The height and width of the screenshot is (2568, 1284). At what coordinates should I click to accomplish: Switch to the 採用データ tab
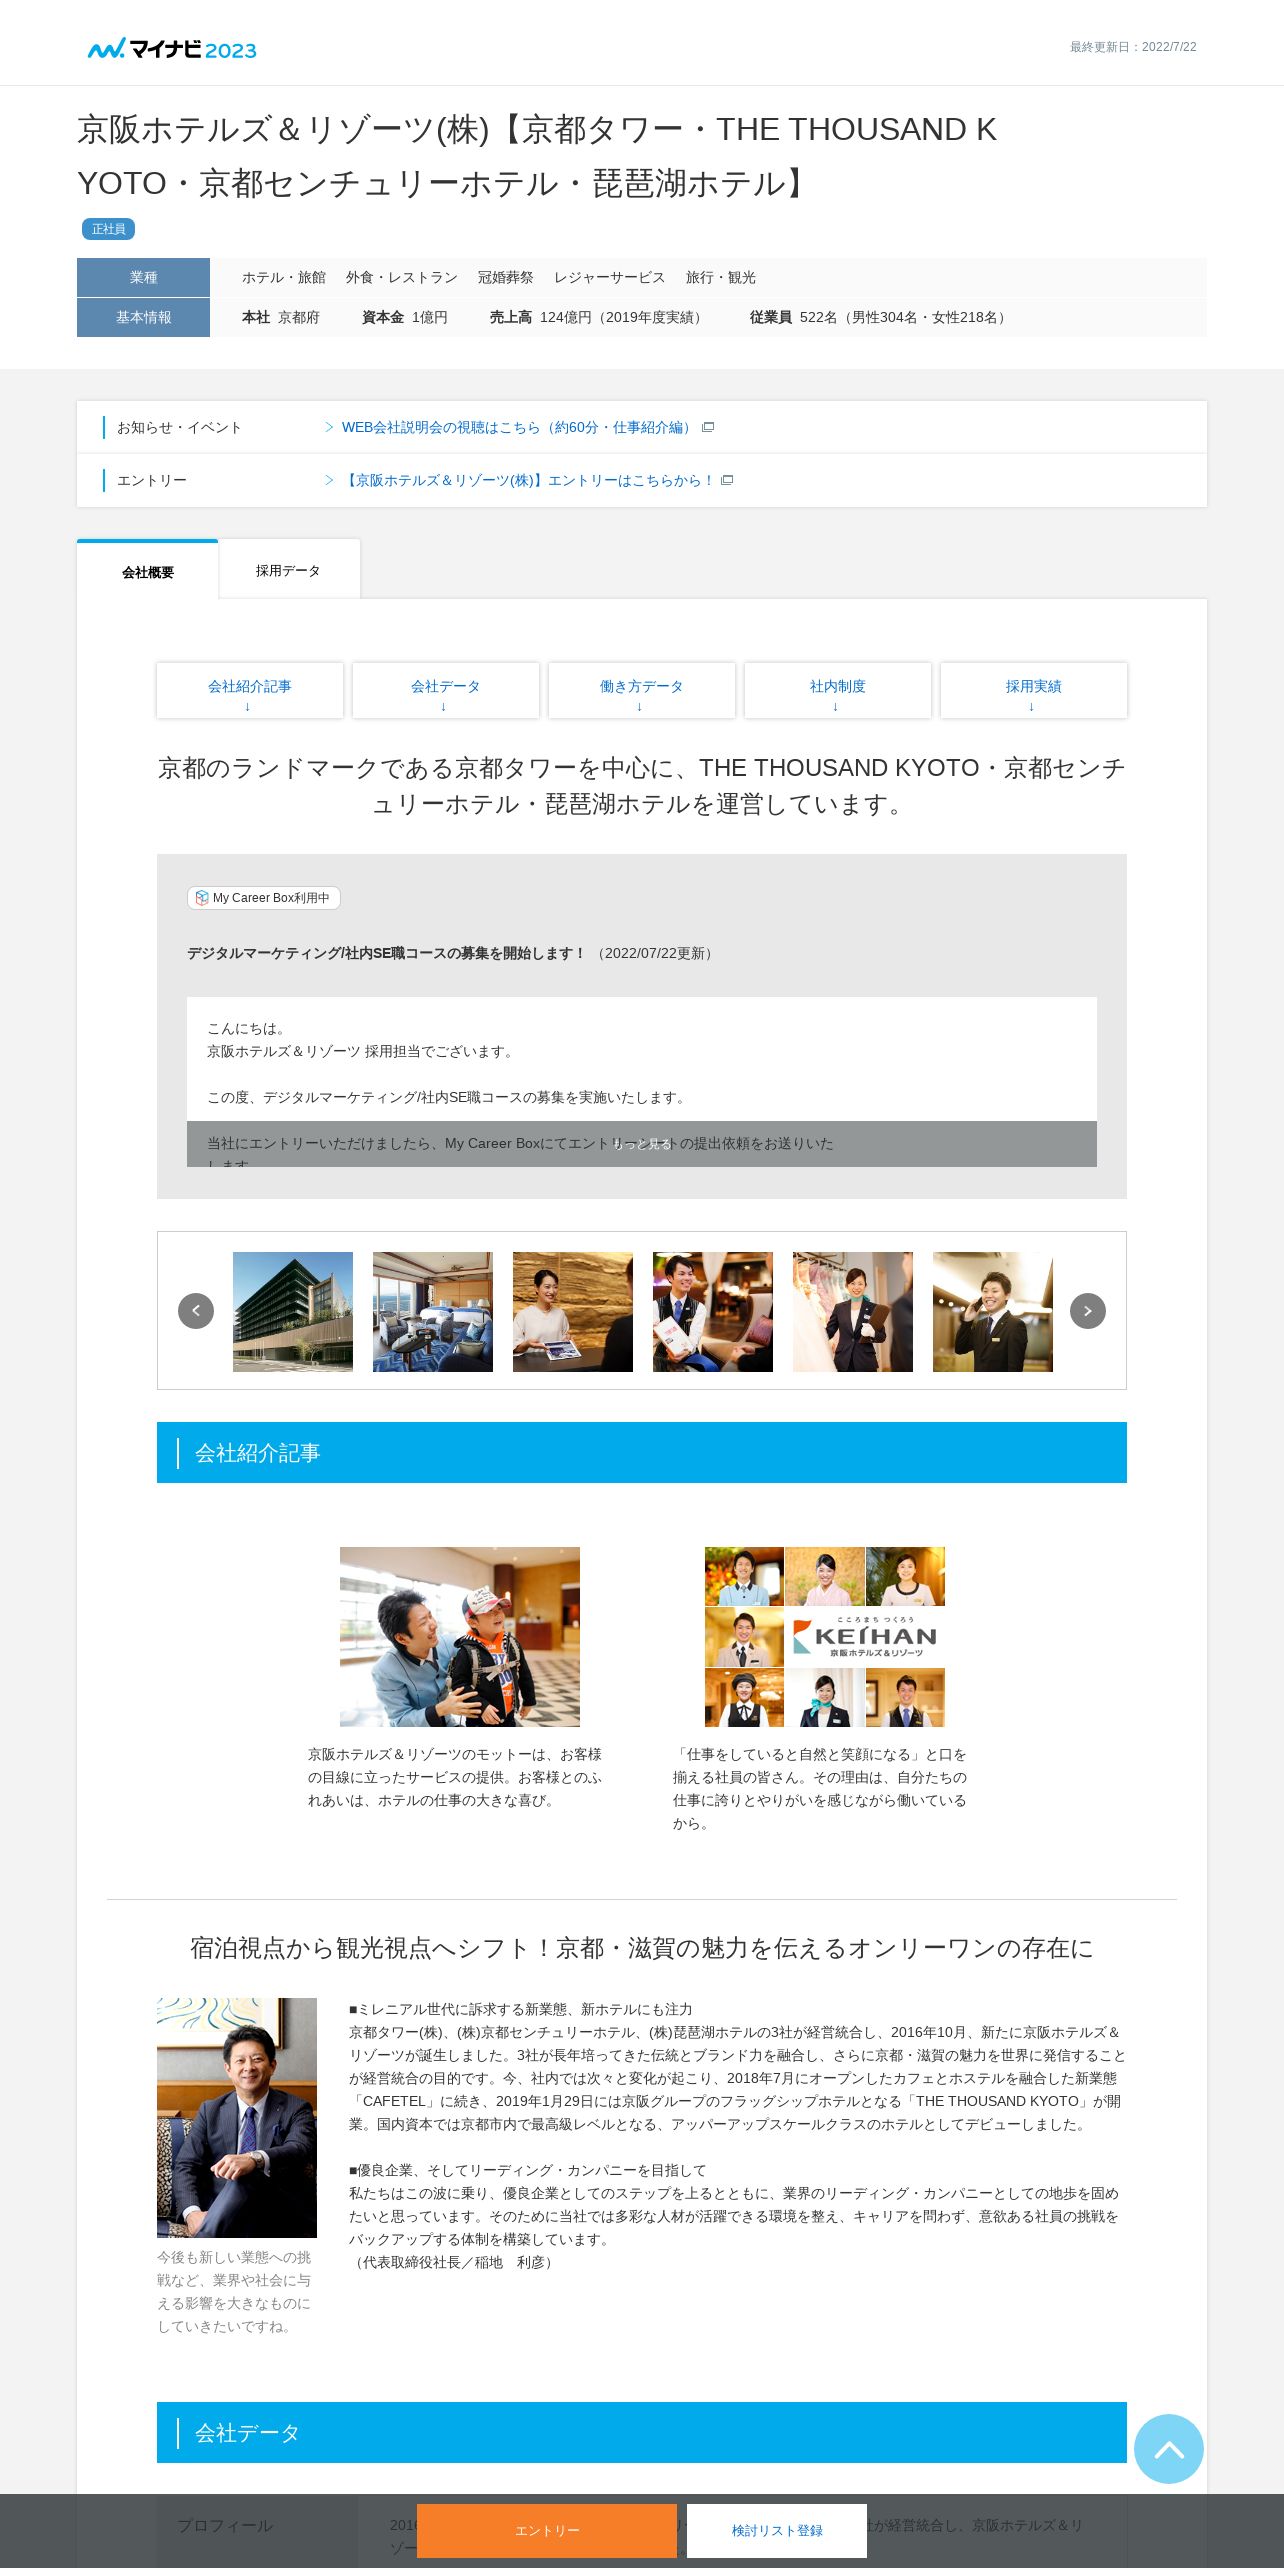[288, 570]
